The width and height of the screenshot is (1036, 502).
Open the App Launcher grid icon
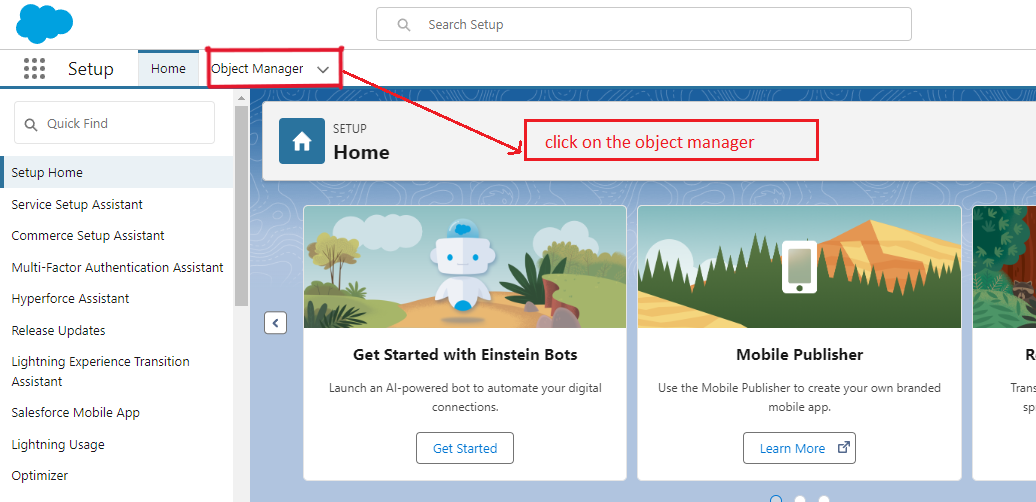click(x=34, y=69)
